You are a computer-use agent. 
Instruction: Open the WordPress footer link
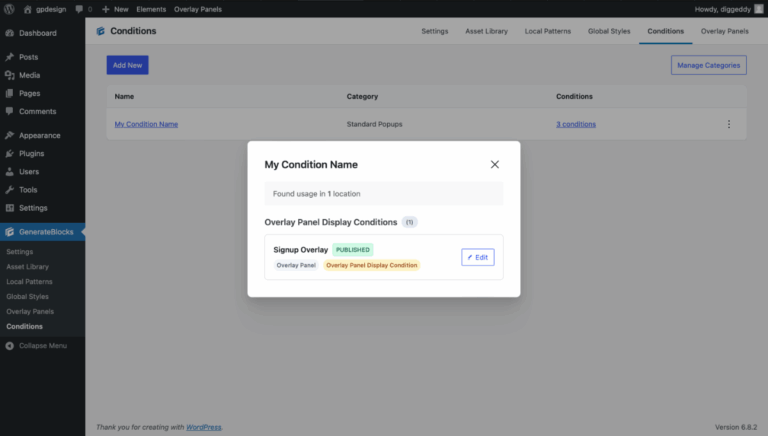tap(204, 427)
